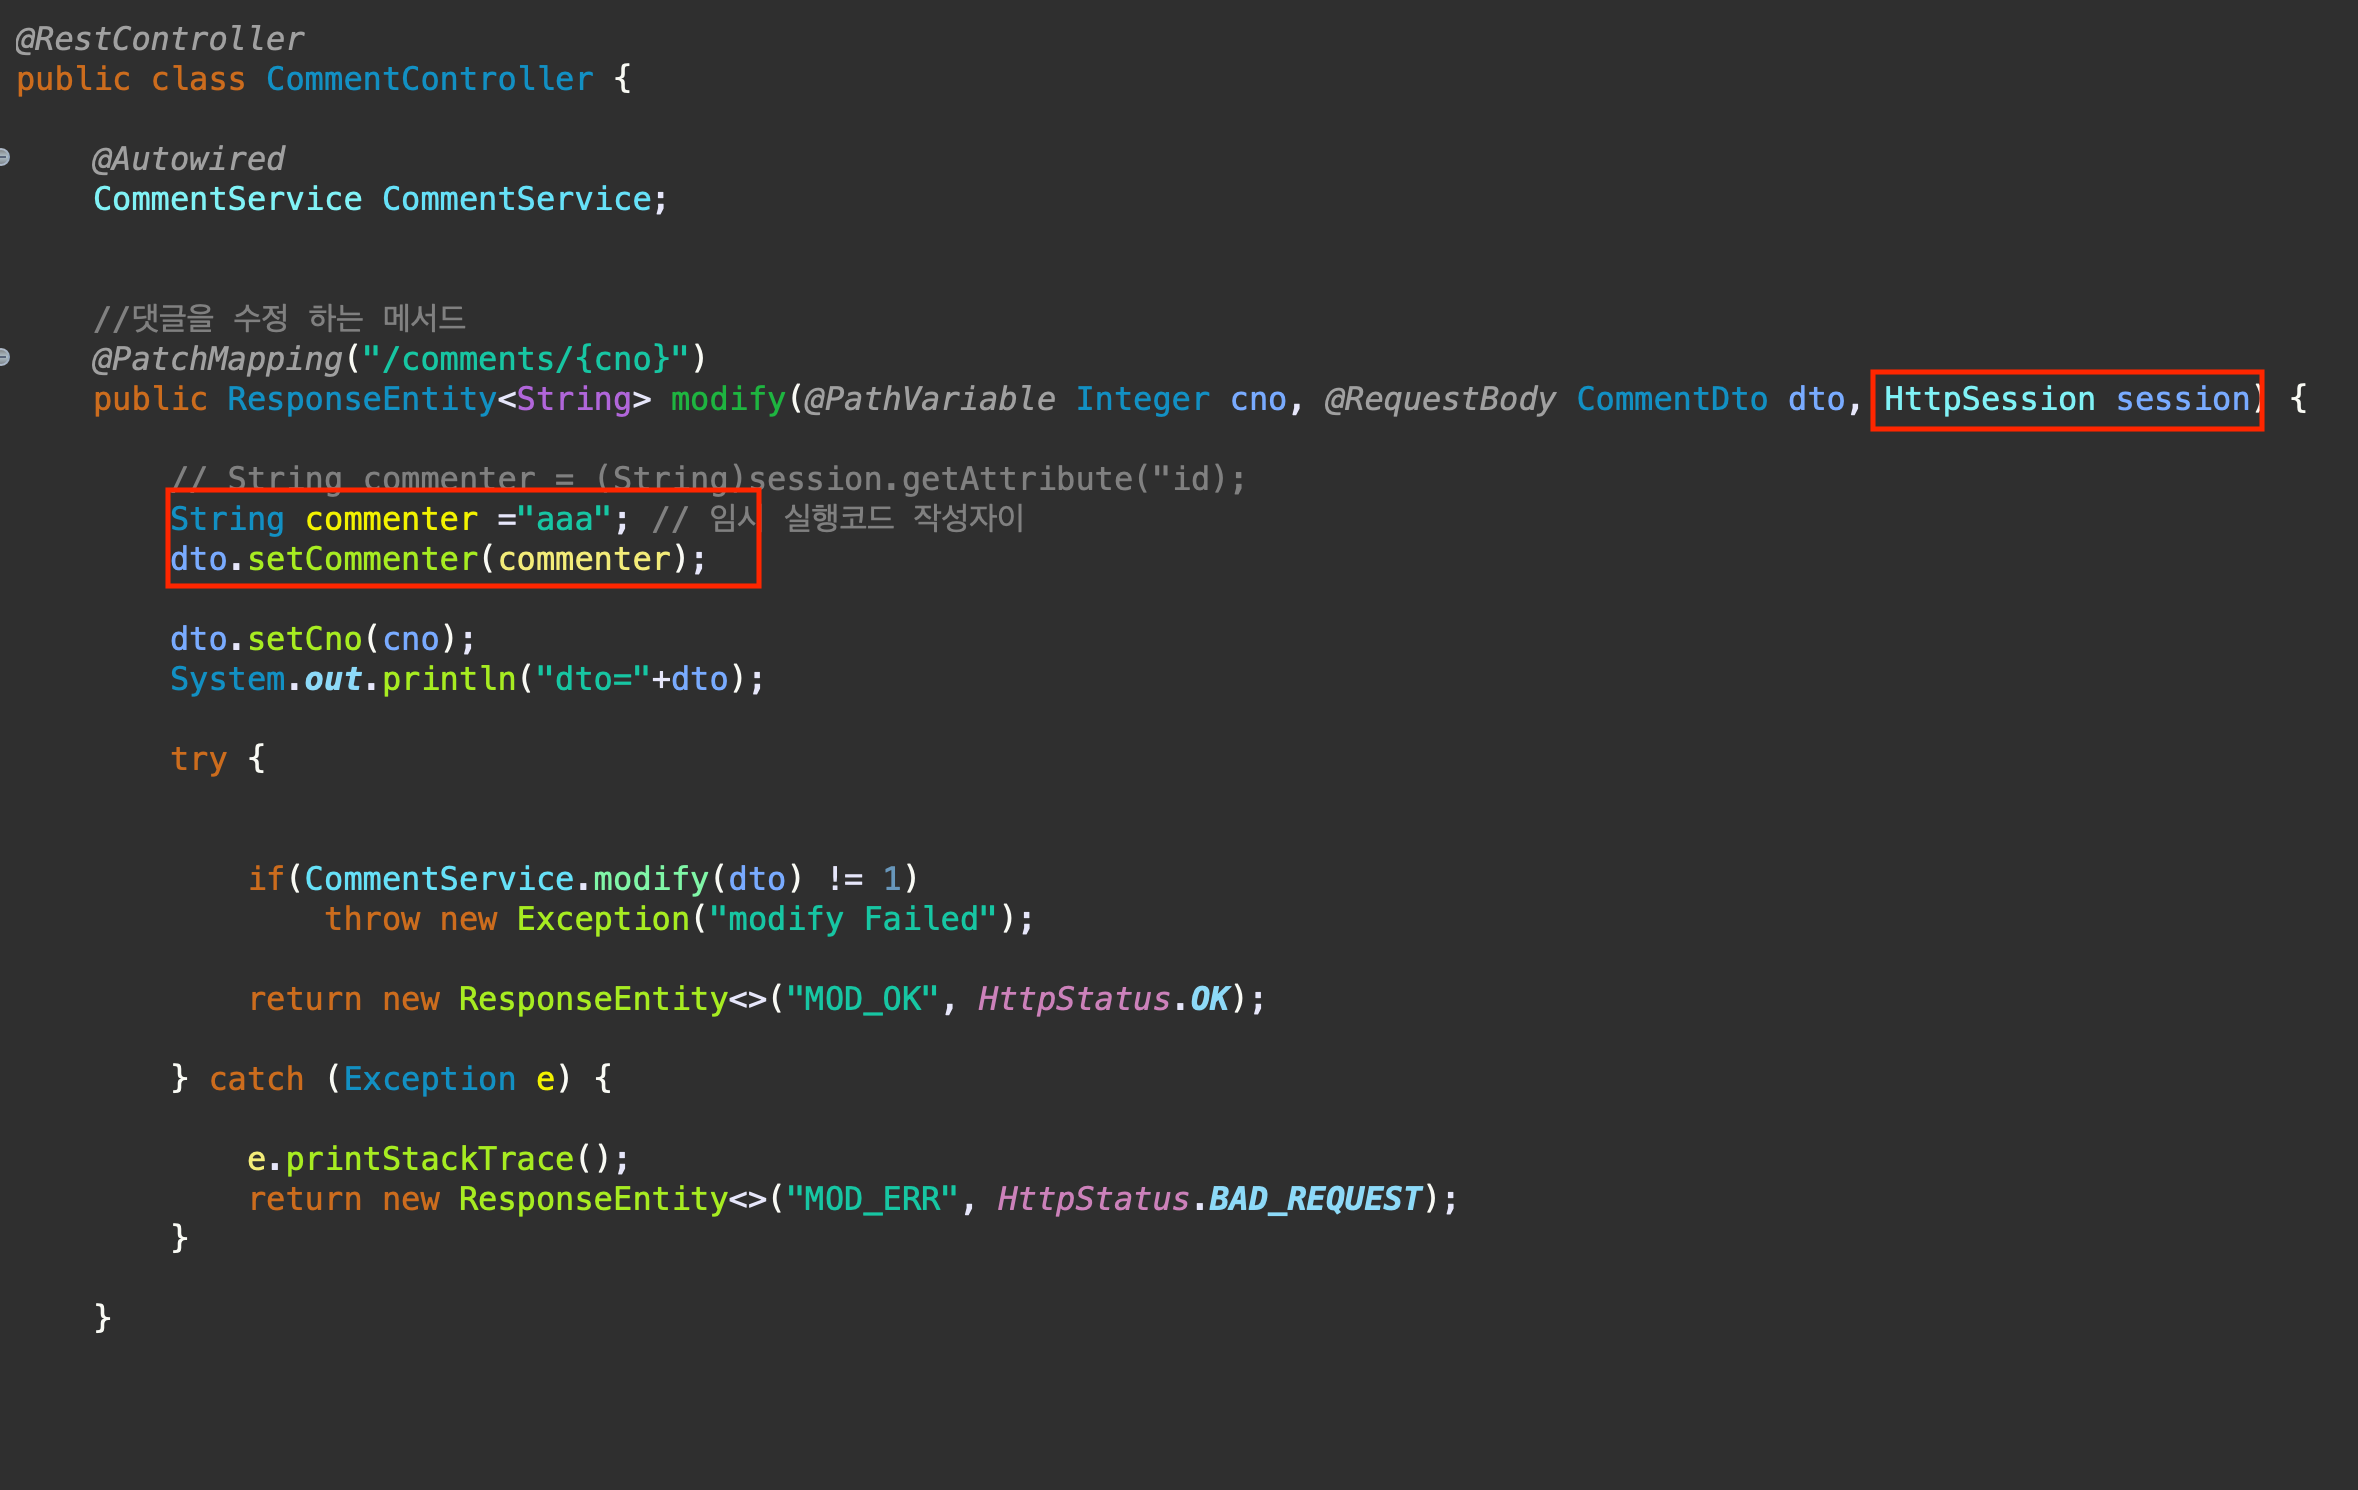
Task: Click the @PathVariable annotation
Action: (929, 399)
